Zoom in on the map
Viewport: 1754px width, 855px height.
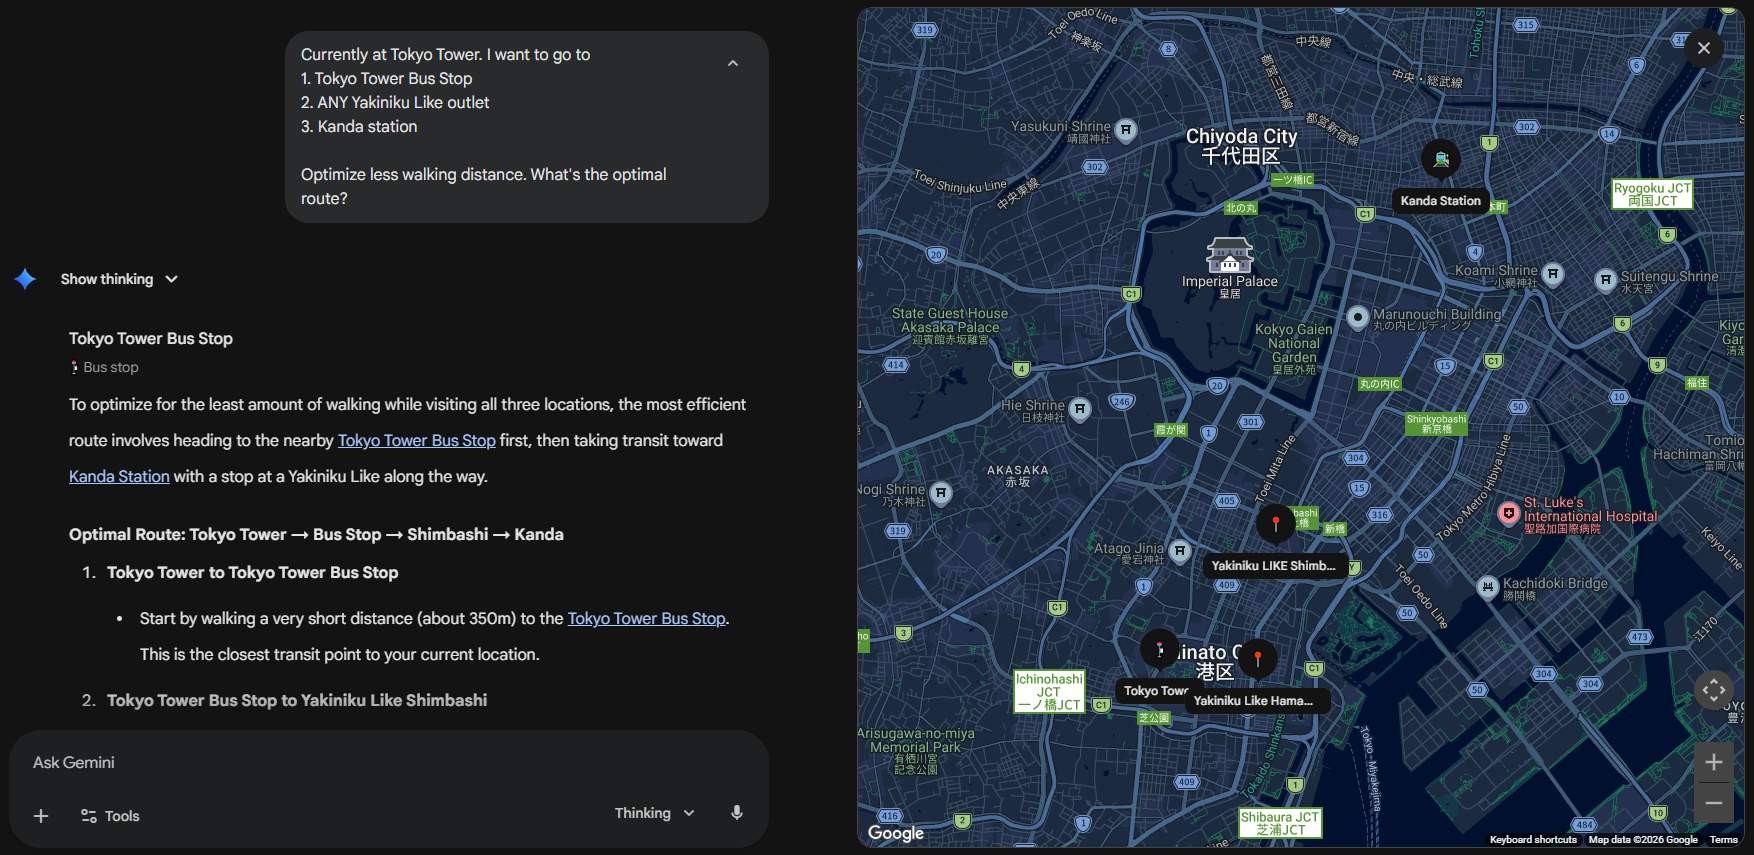(x=1713, y=762)
